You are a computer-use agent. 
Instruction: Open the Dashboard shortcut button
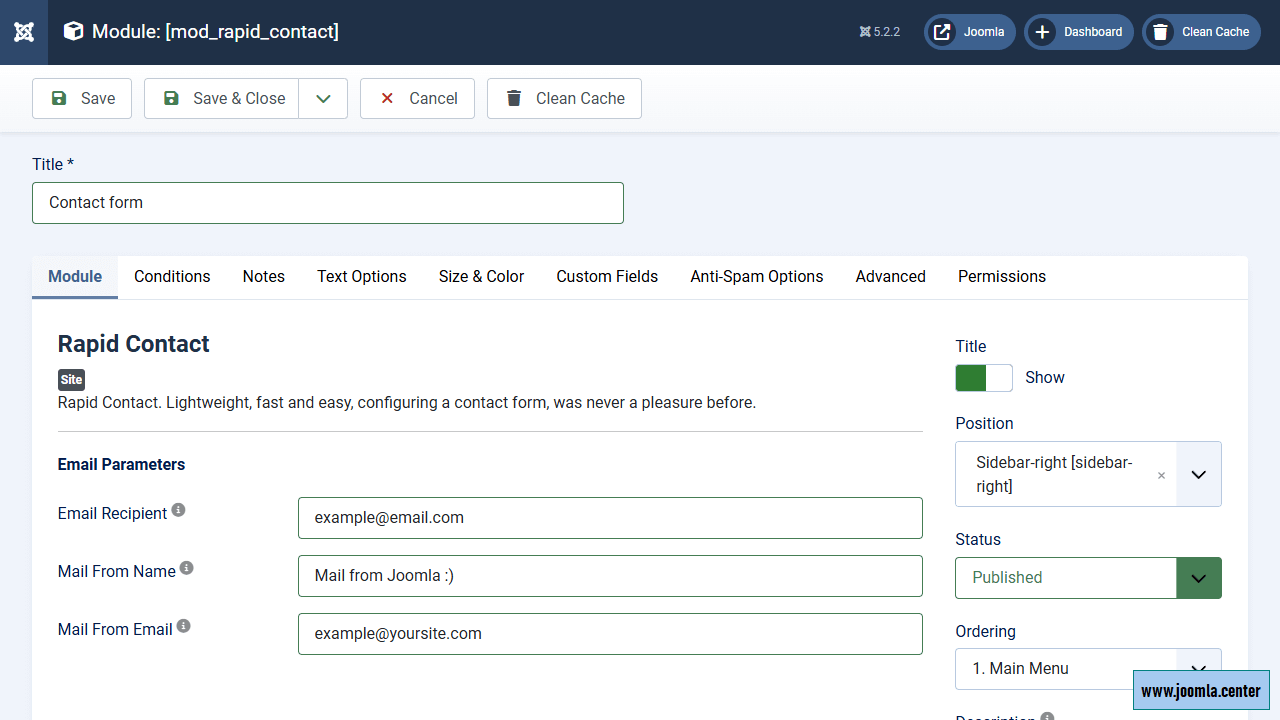pyautogui.click(x=1079, y=32)
